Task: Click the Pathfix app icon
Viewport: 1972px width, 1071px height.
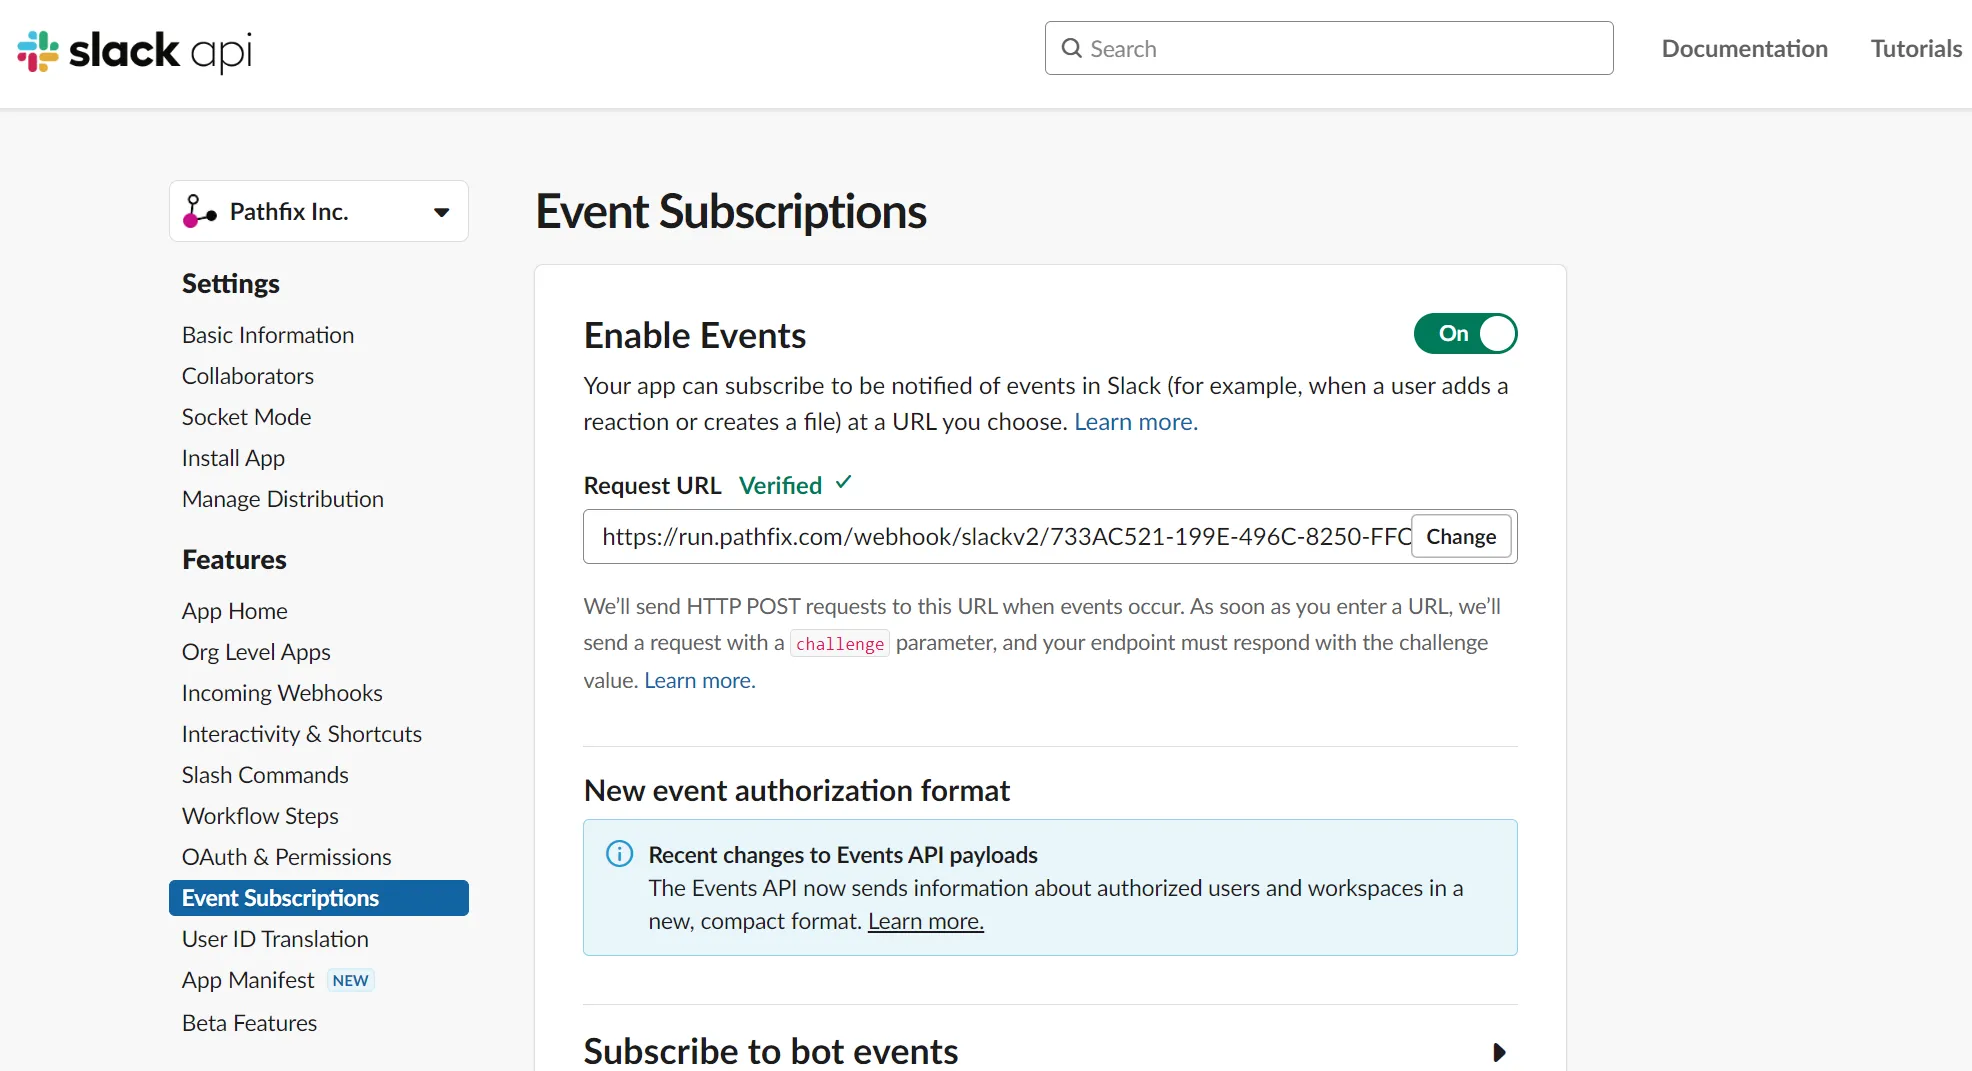Action: pyautogui.click(x=199, y=211)
